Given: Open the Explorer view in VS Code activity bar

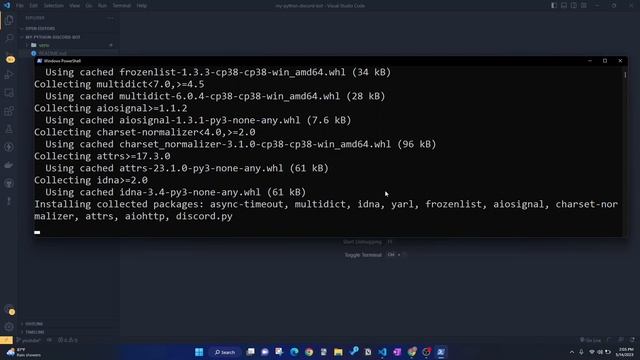Looking at the screenshot, I should tap(9, 20).
